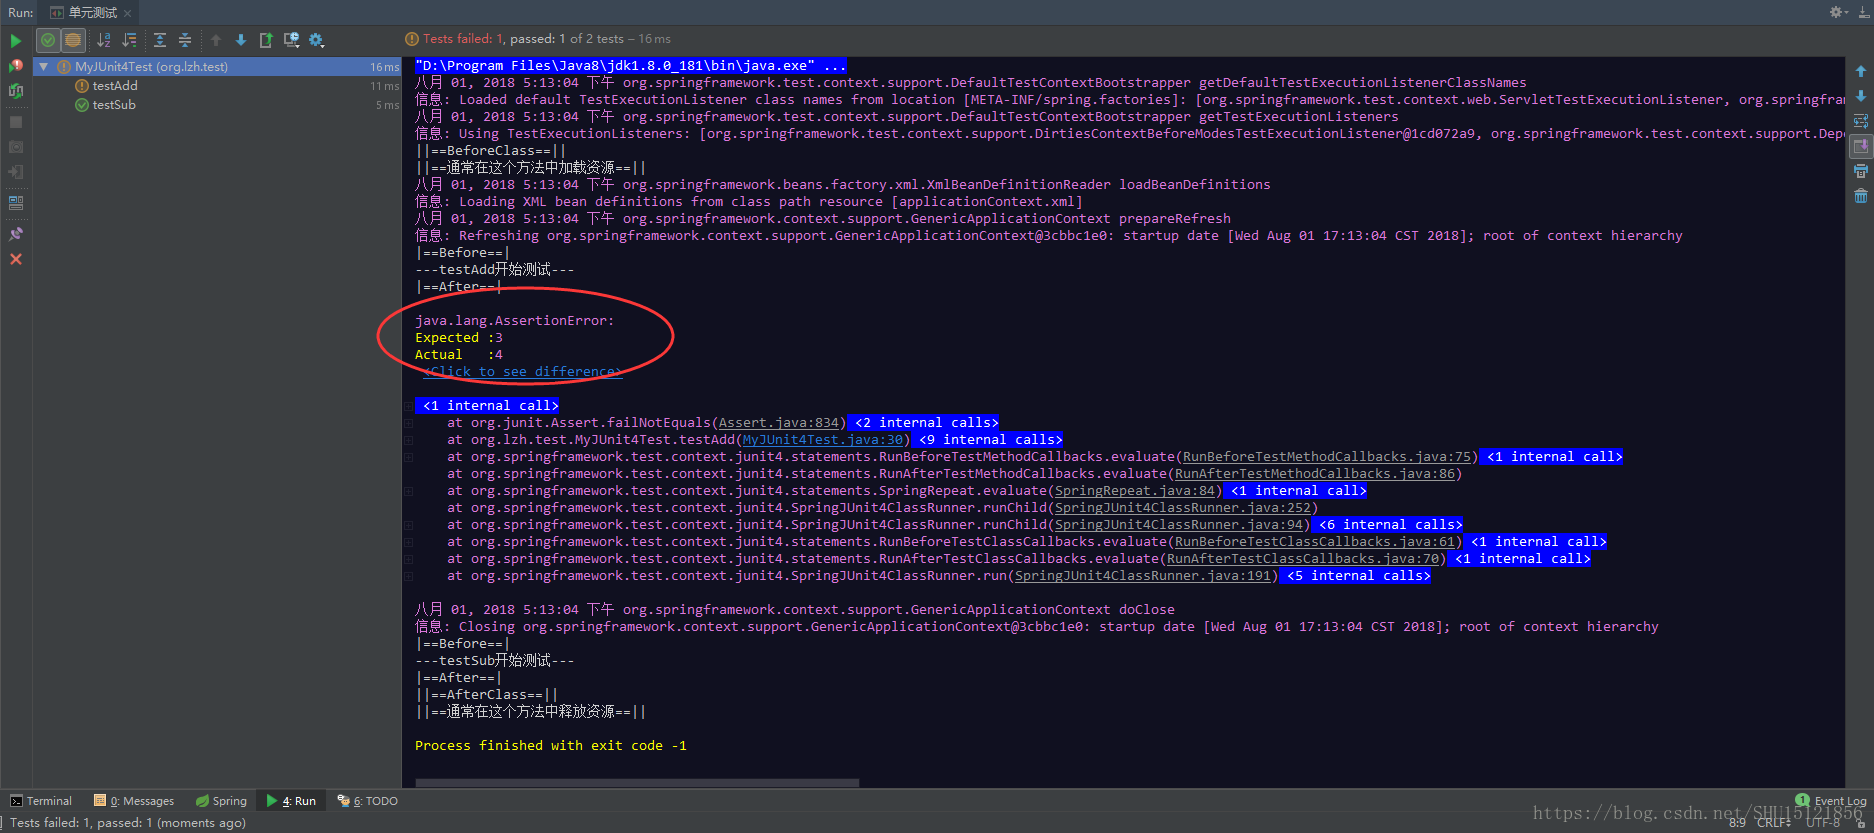Click the java.exe command line at top
Viewport: 1874px width, 833px height.
tap(631, 66)
